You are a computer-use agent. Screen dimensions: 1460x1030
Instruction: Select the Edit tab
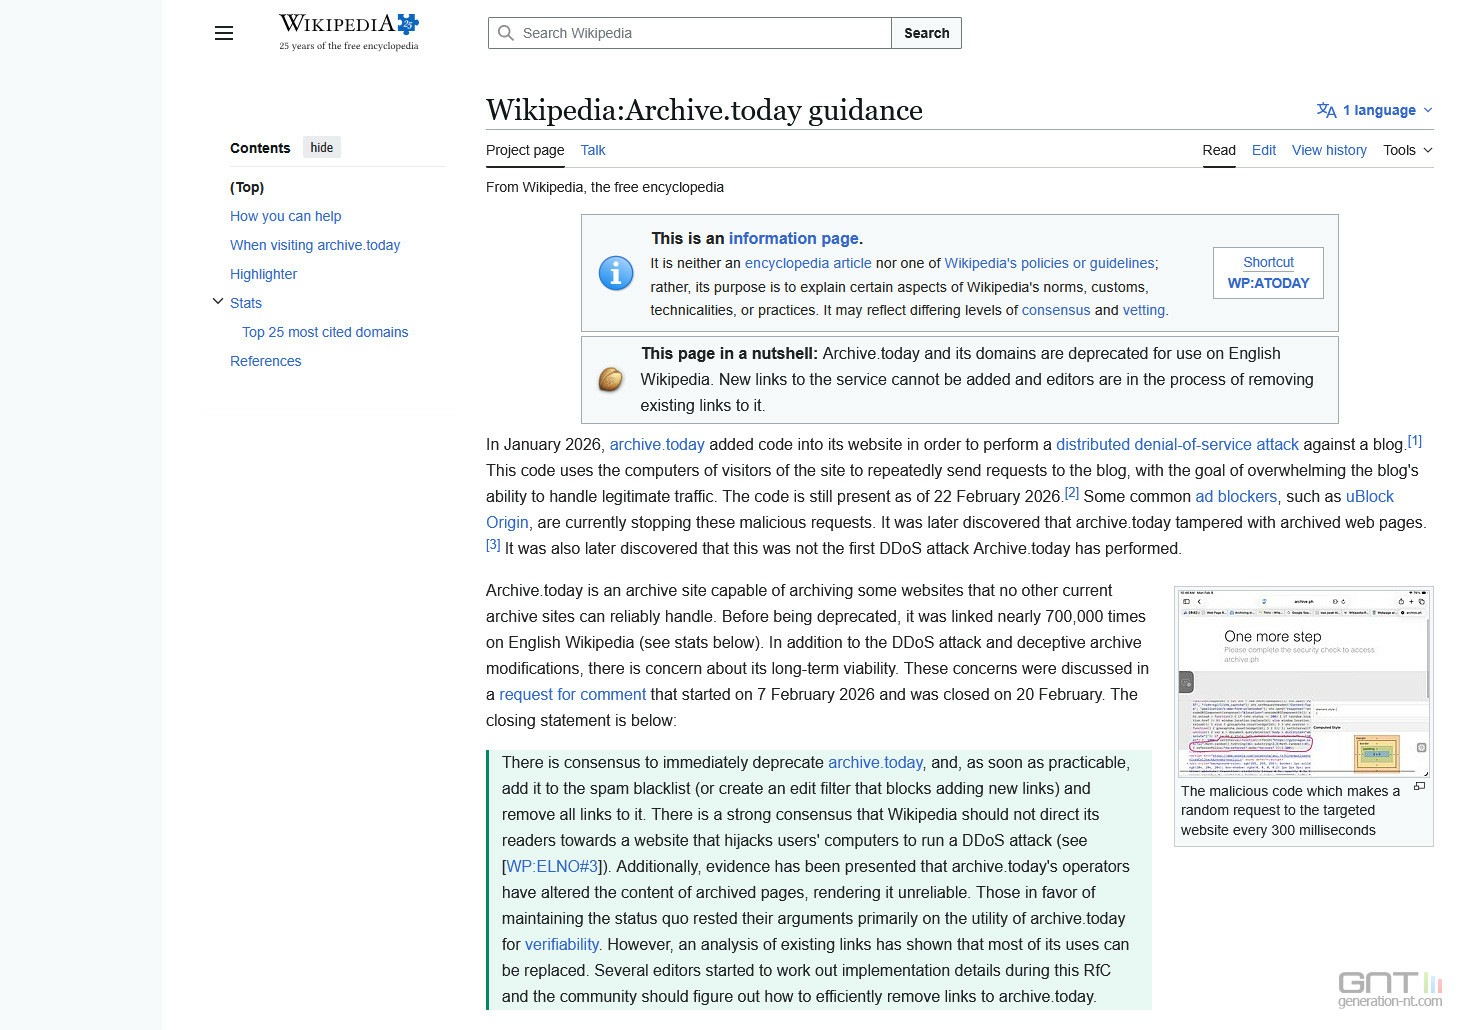1263,150
